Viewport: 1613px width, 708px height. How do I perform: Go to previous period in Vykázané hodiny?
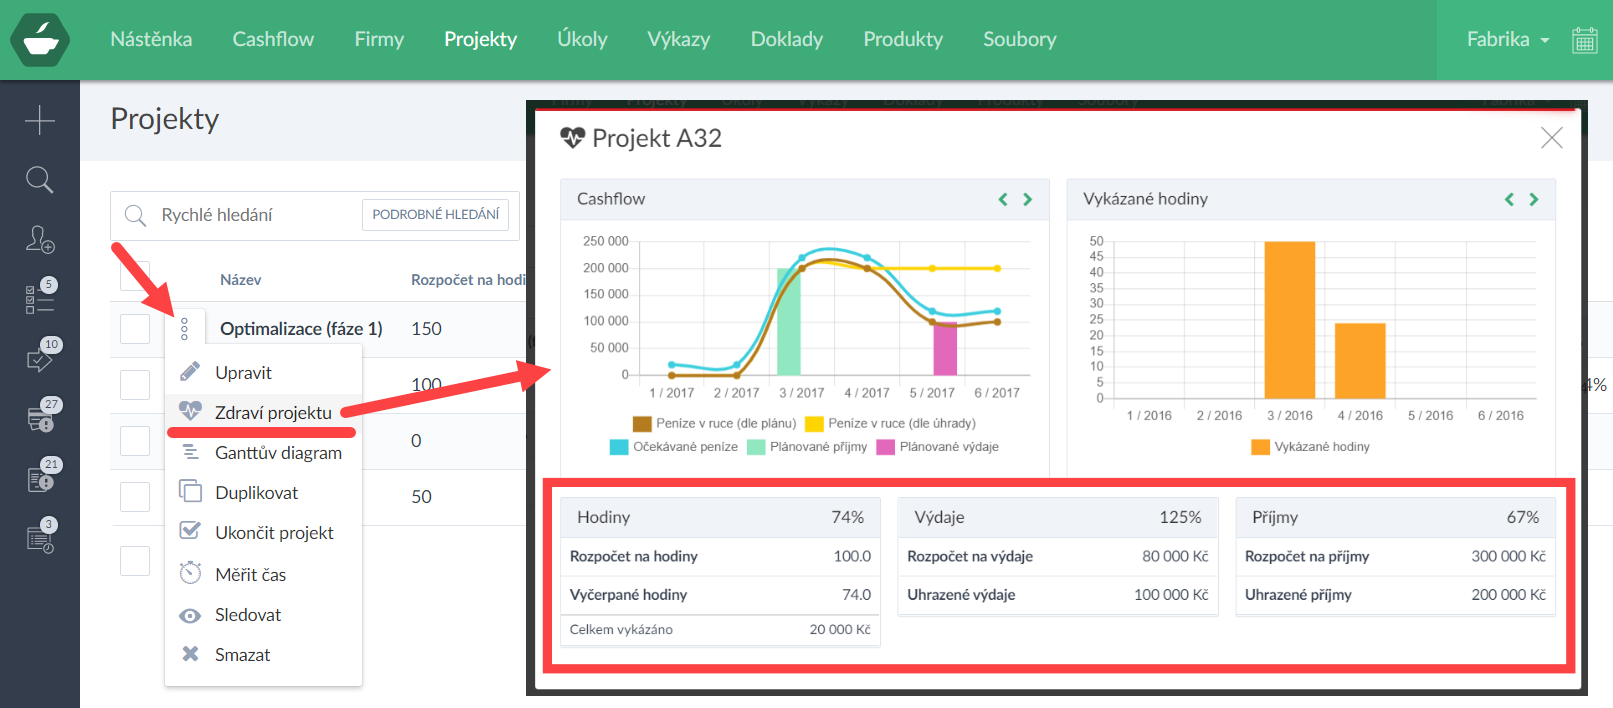(x=1509, y=199)
